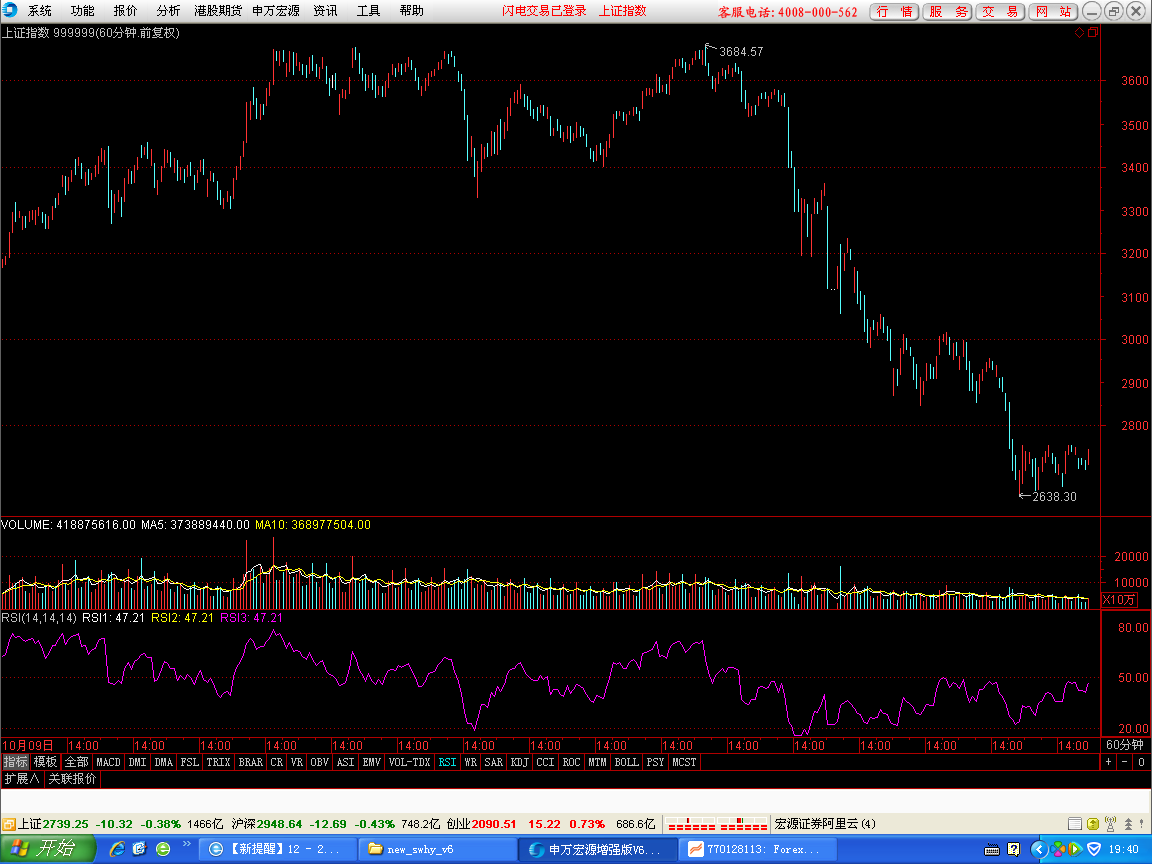Select the 指标 tab
1152x864 pixels.
15,762
